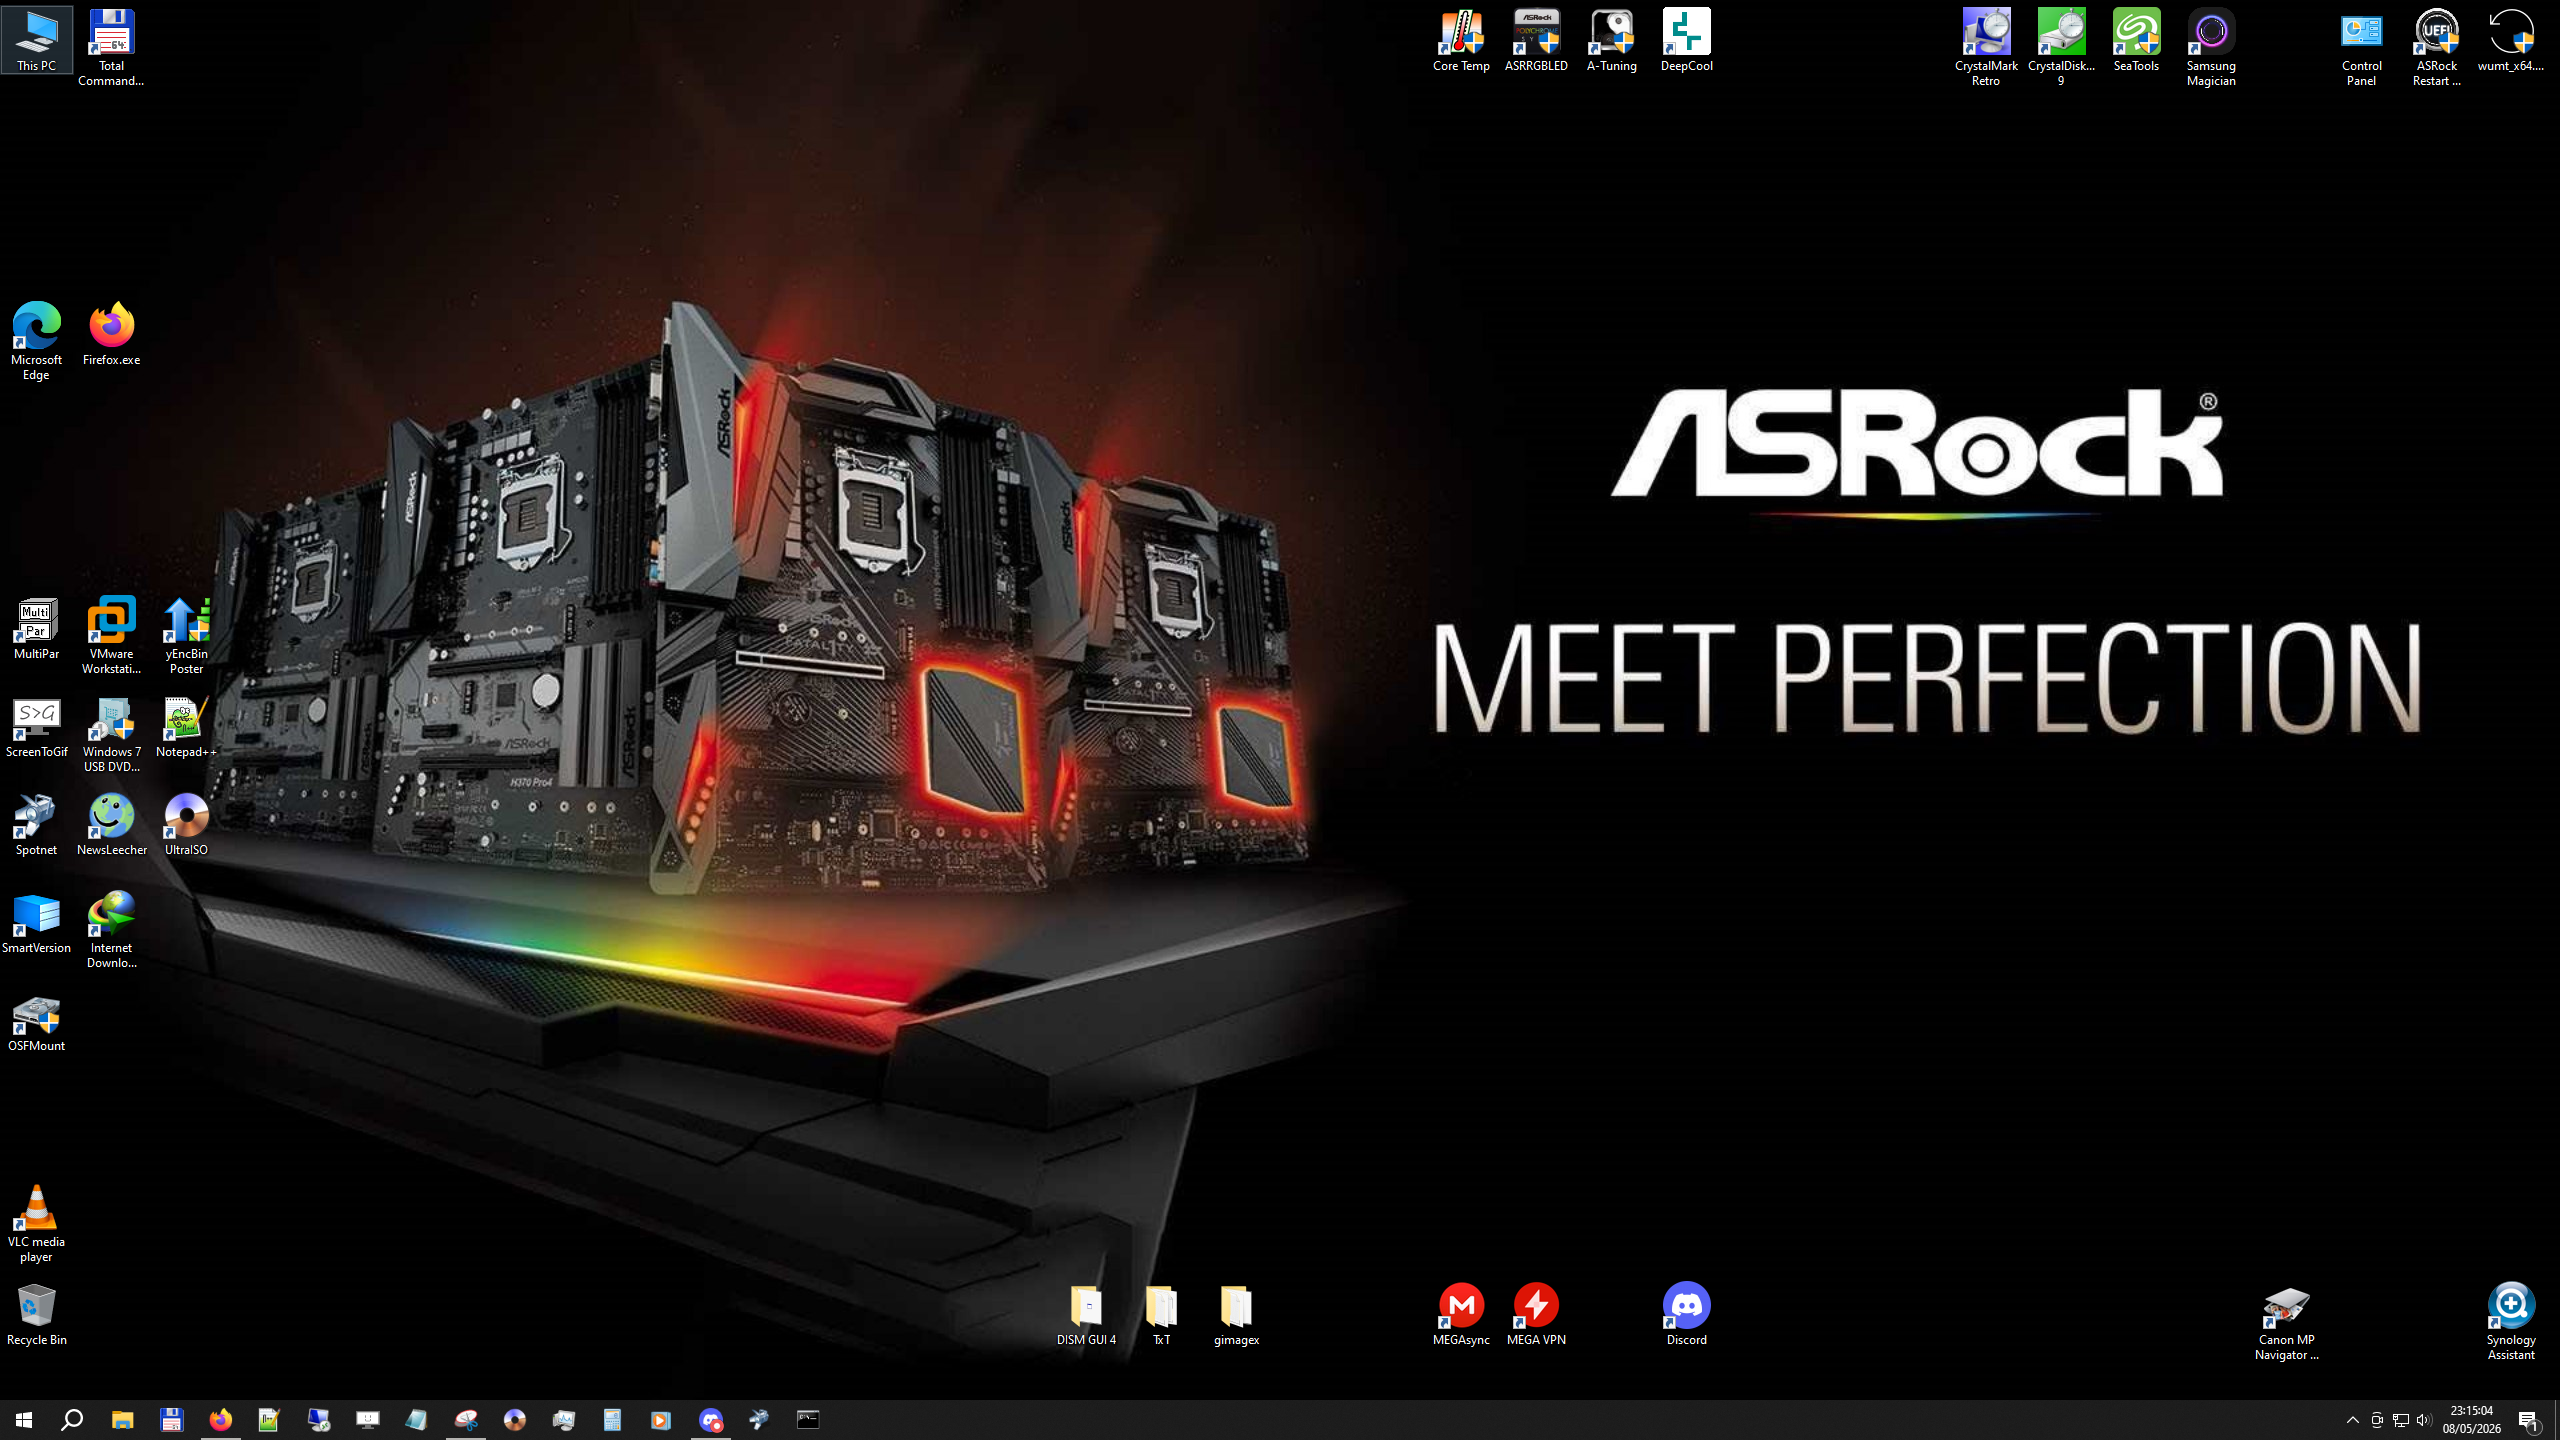This screenshot has width=2560, height=1440.
Task: Select the DeepCool desktop icon
Action: point(1686,41)
